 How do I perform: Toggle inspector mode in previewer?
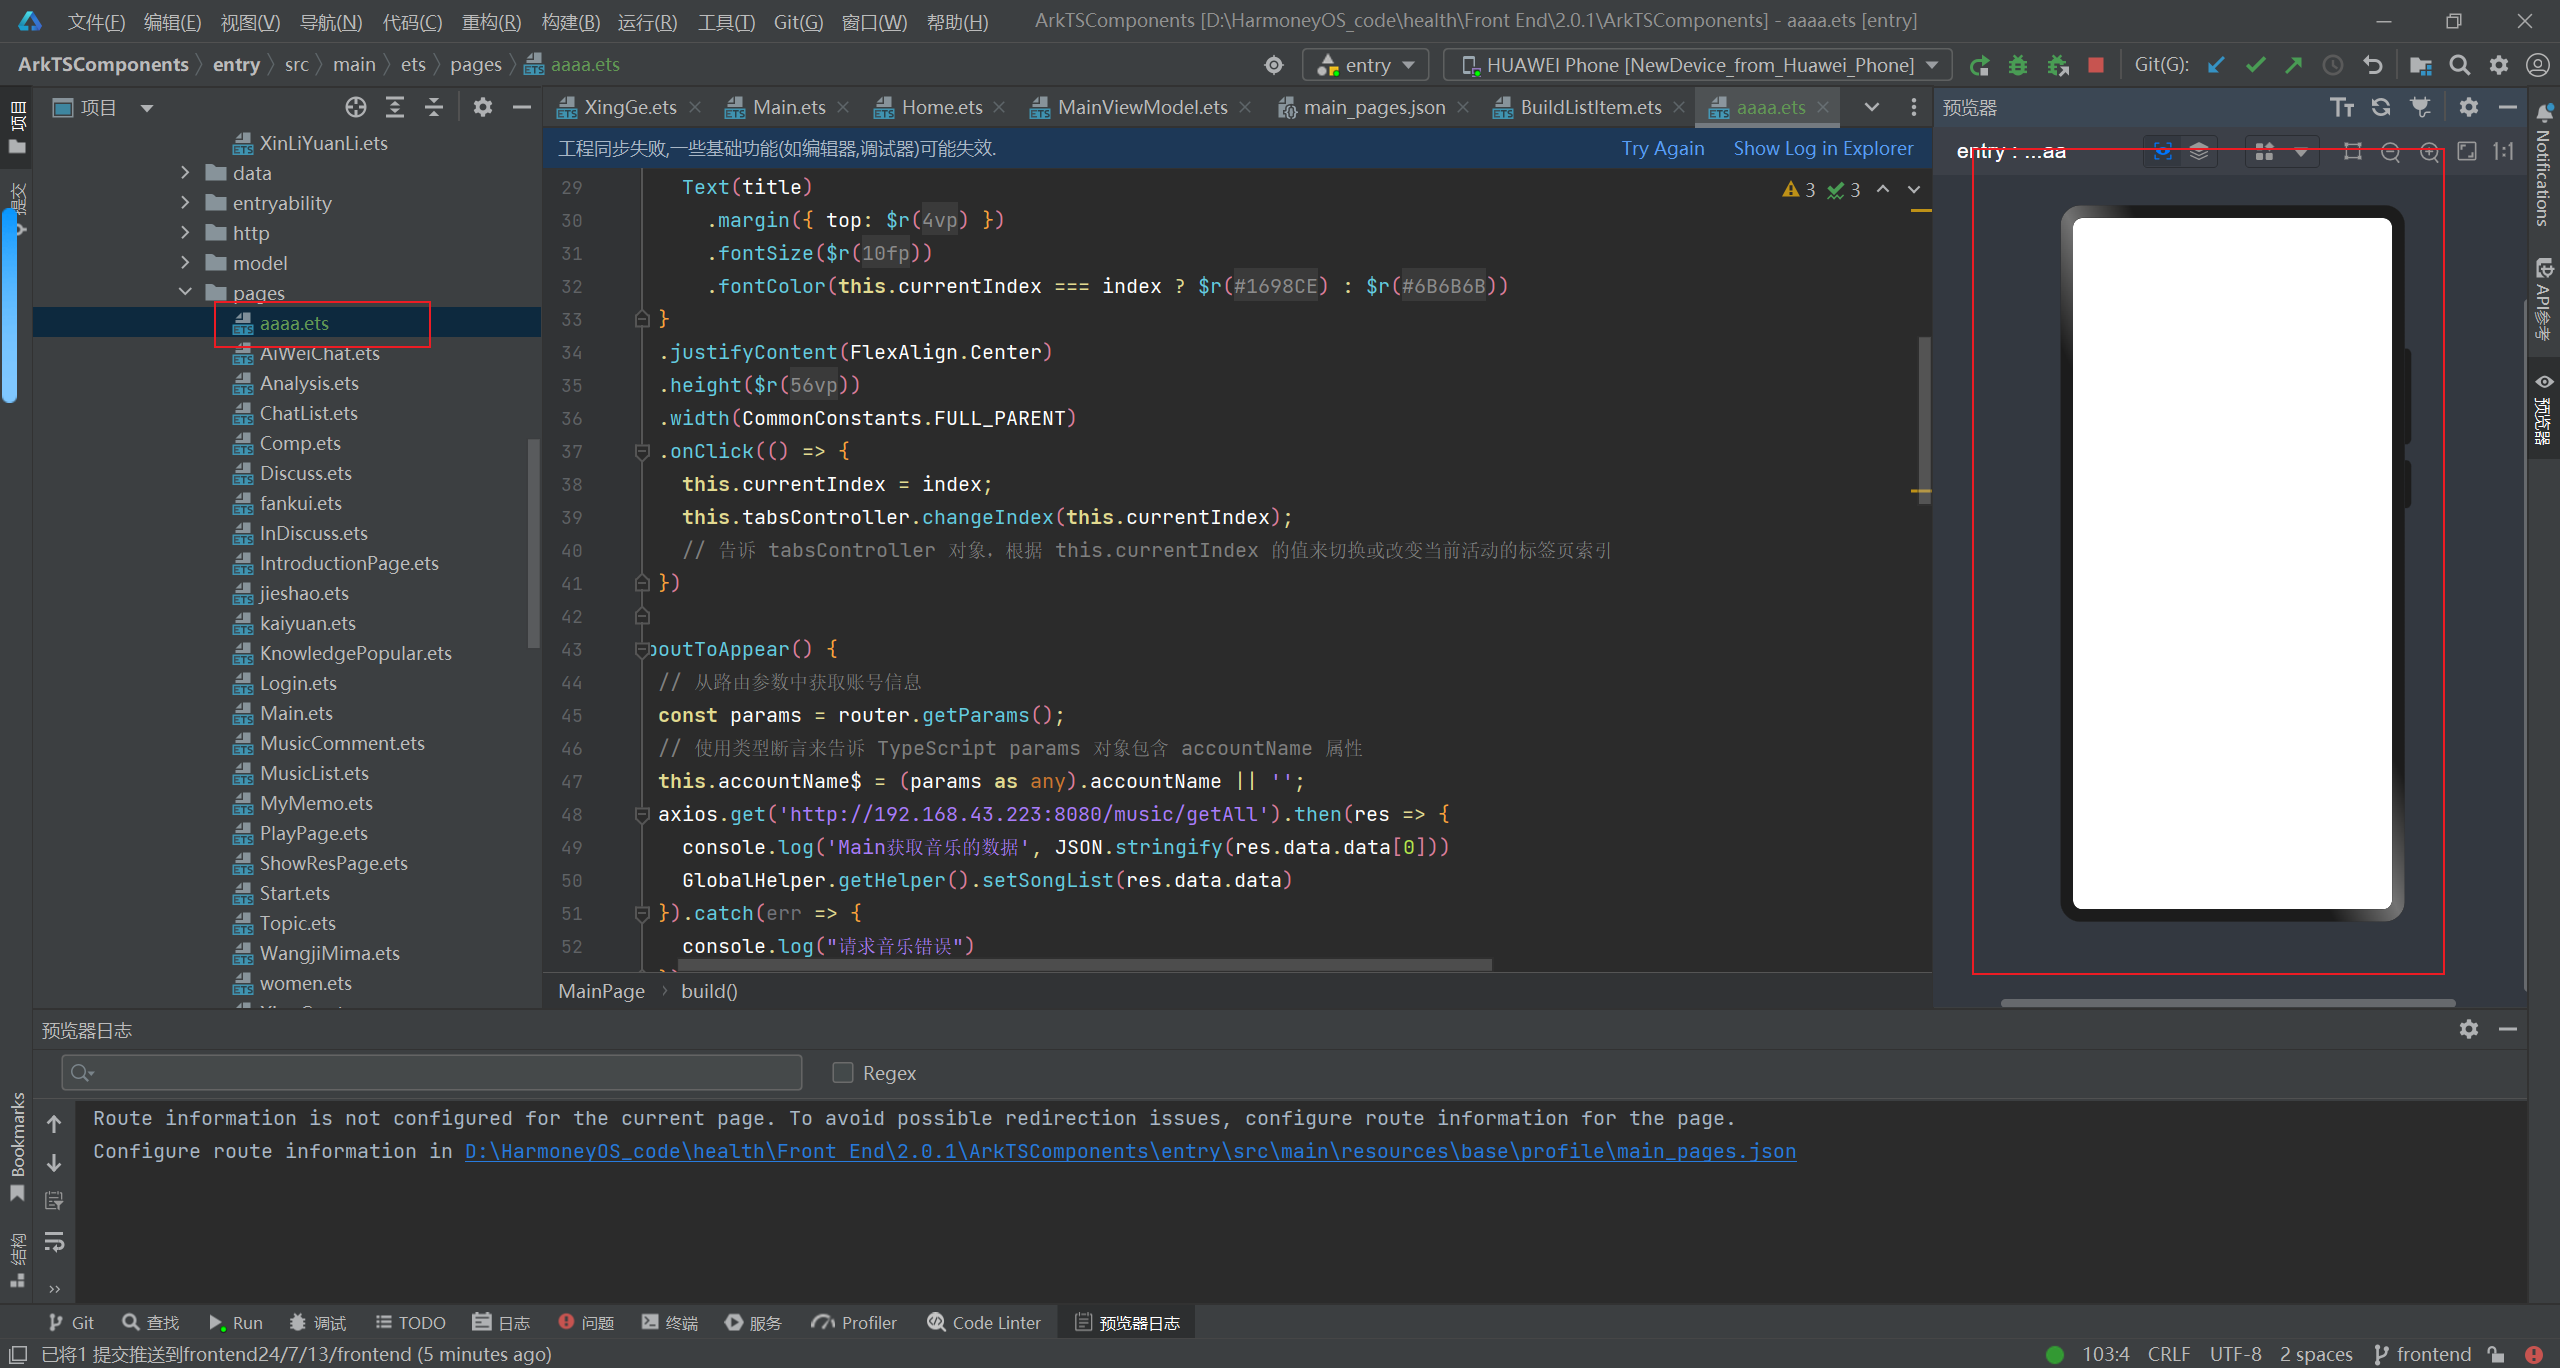coord(2162,151)
